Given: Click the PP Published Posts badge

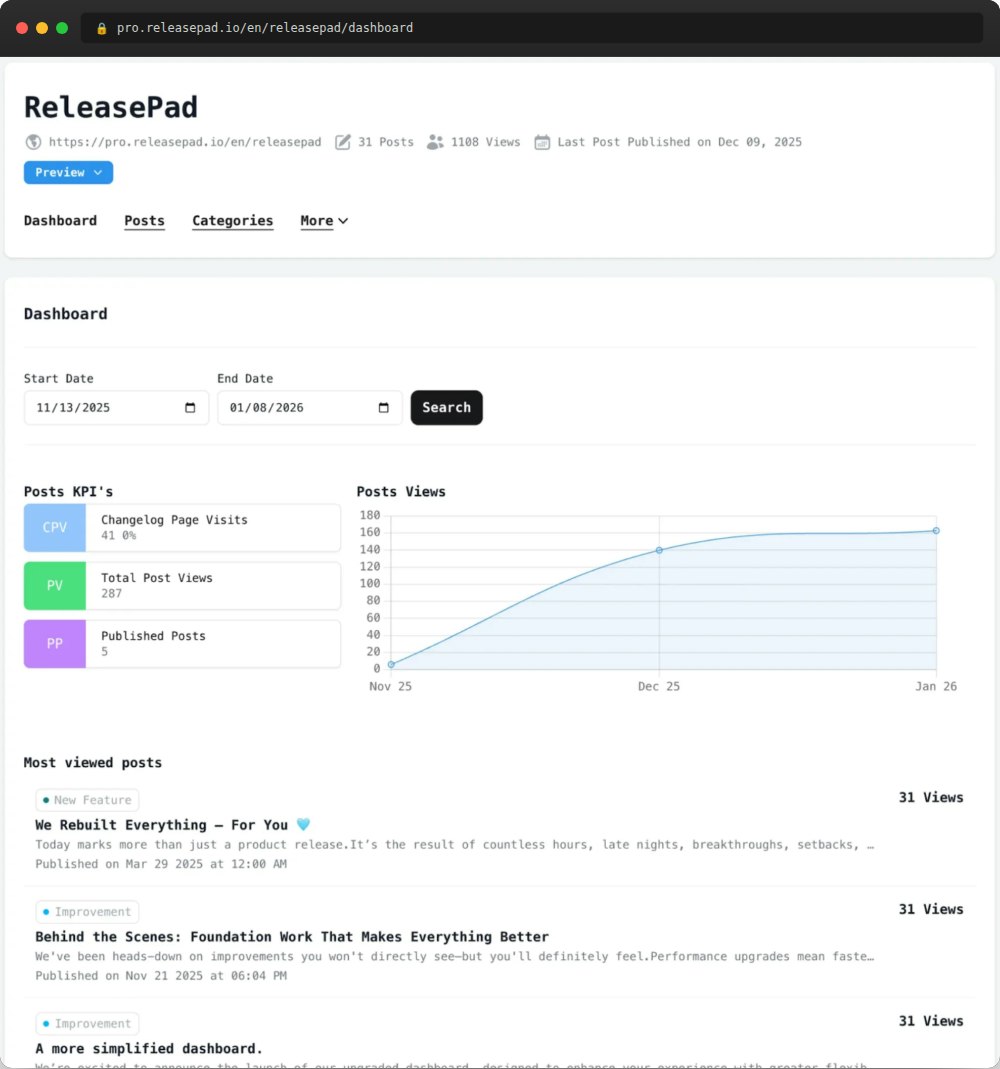Looking at the screenshot, I should (x=54, y=643).
